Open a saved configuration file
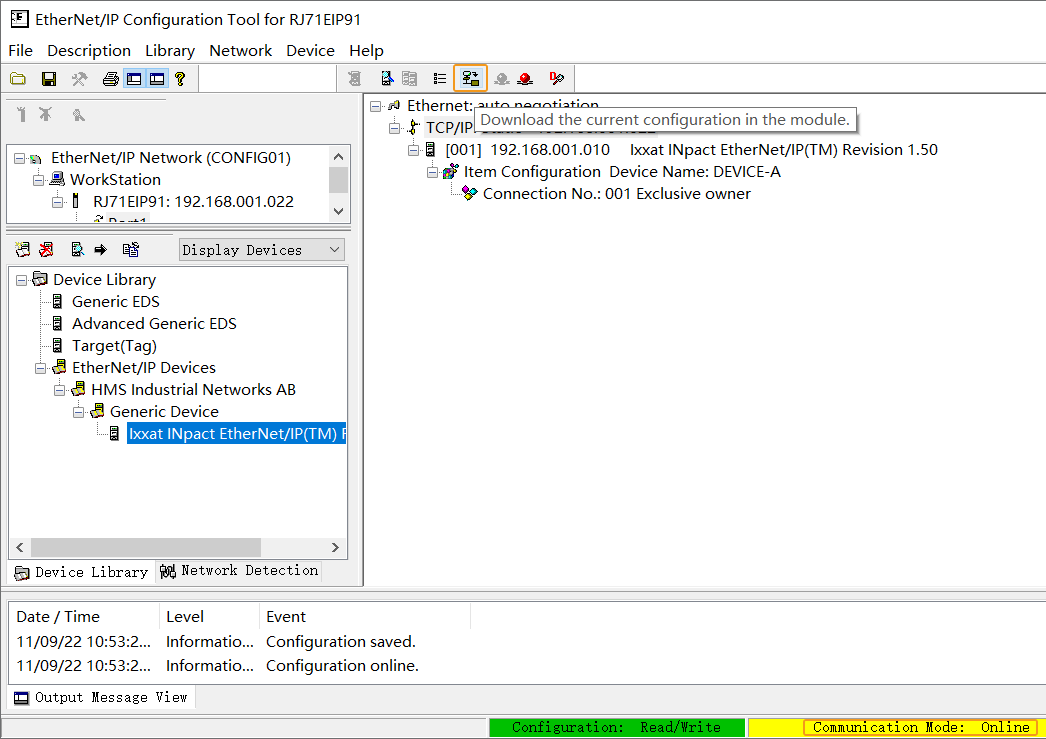This screenshot has height=739, width=1046. click(18, 78)
